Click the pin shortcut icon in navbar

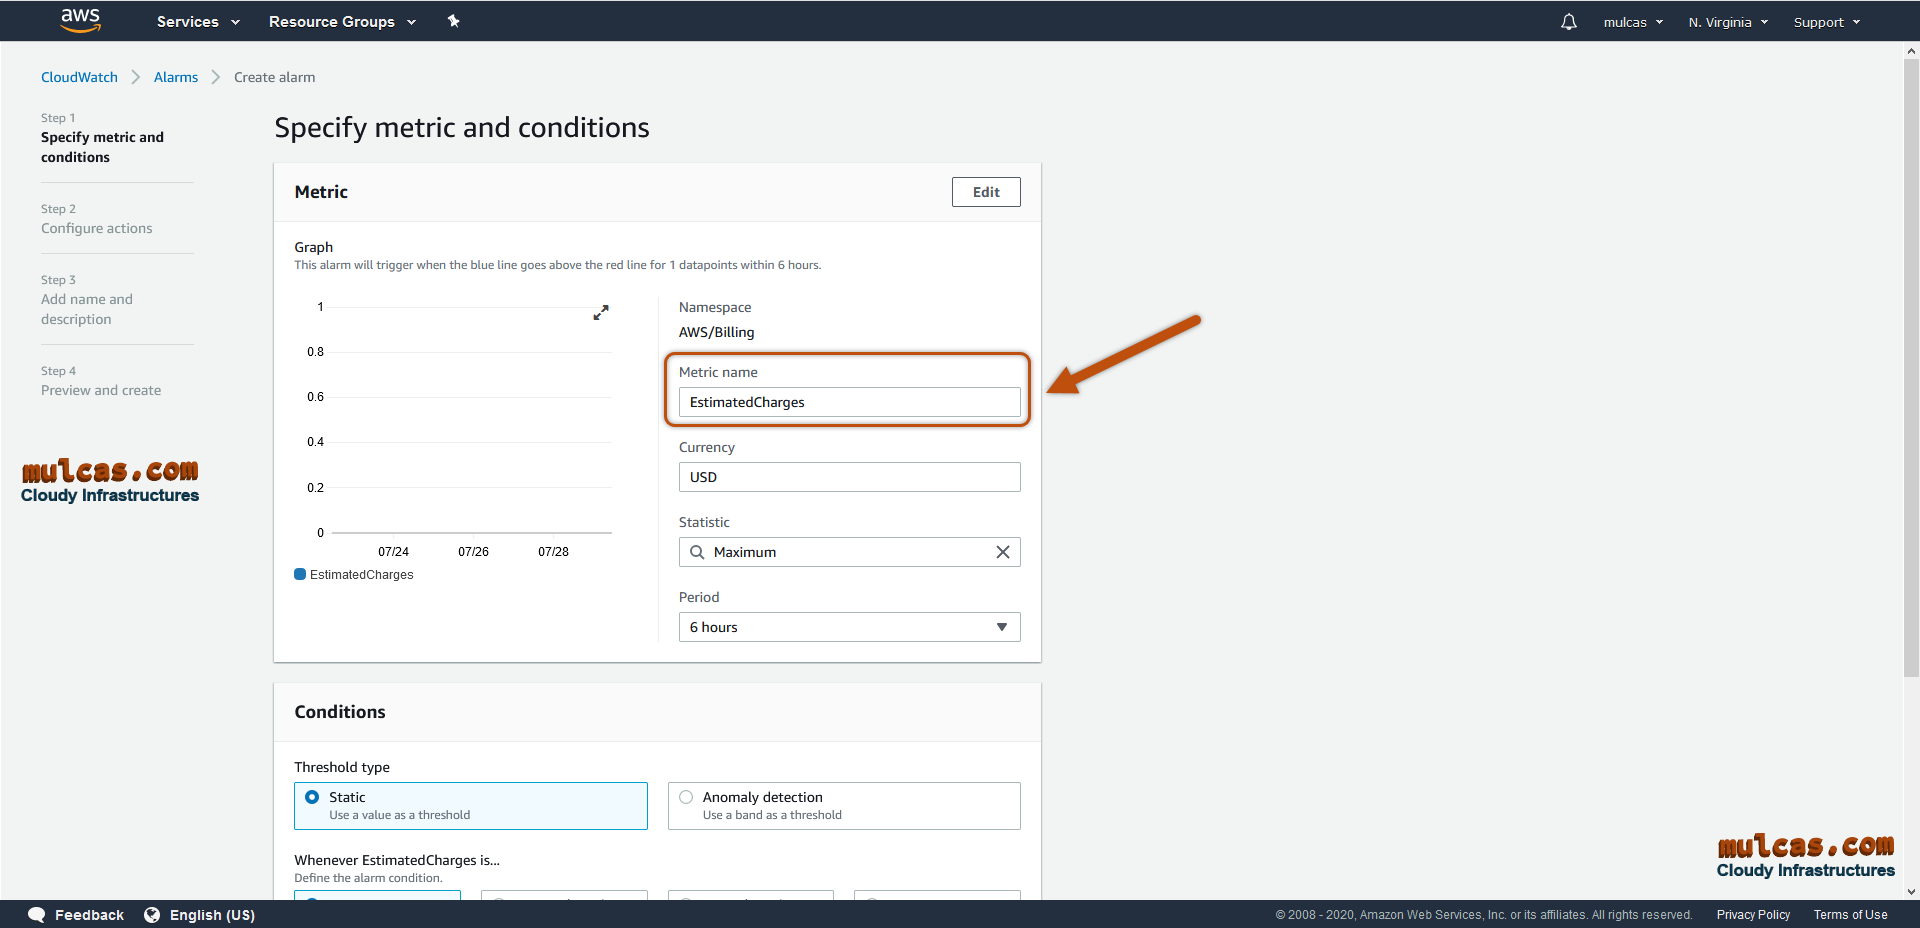coord(453,21)
